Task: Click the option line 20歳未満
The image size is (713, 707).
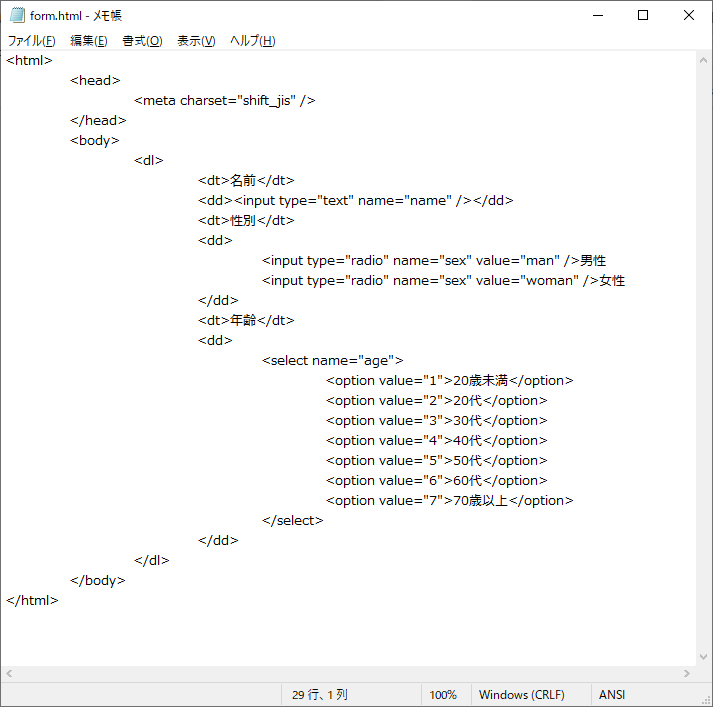Action: (450, 381)
